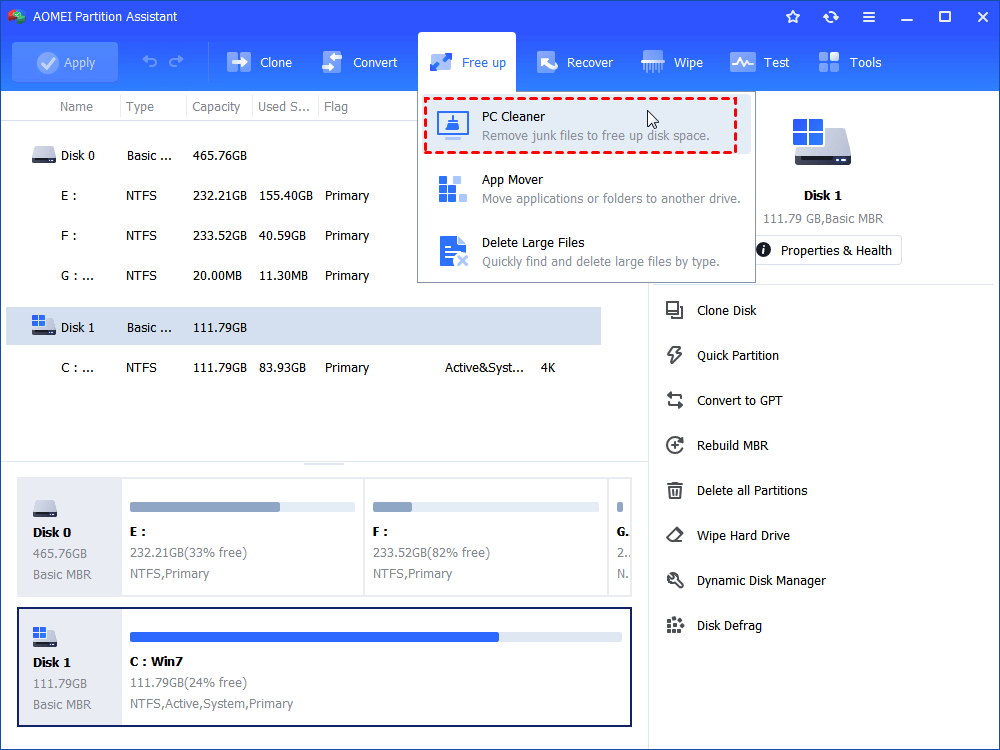
Task: Click the Apply button
Action: [x=64, y=62]
